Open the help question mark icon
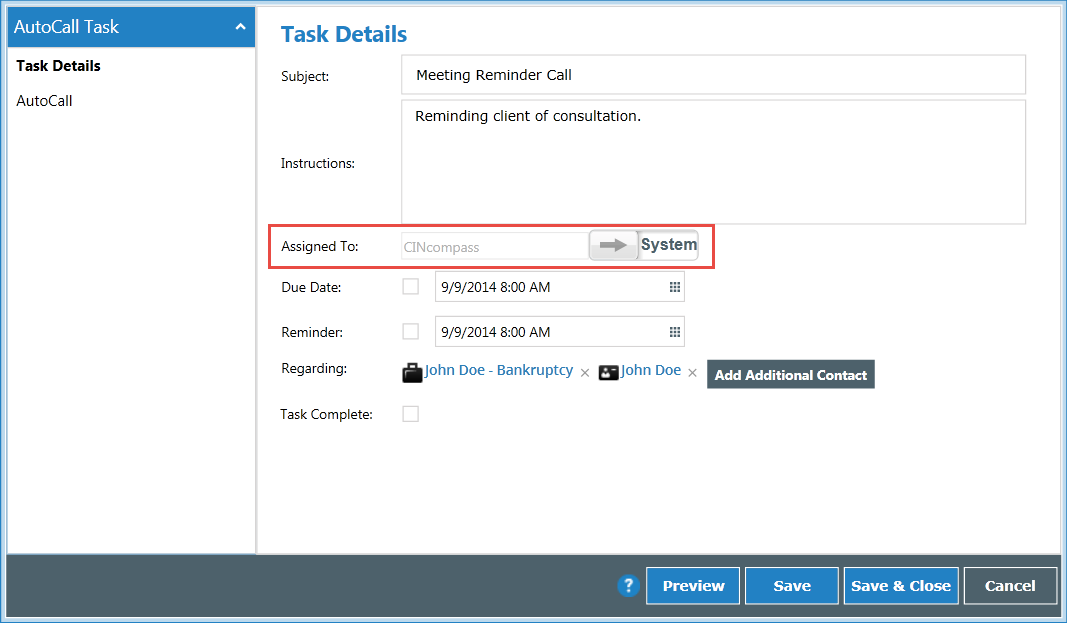Image resolution: width=1067 pixels, height=623 pixels. coord(628,586)
